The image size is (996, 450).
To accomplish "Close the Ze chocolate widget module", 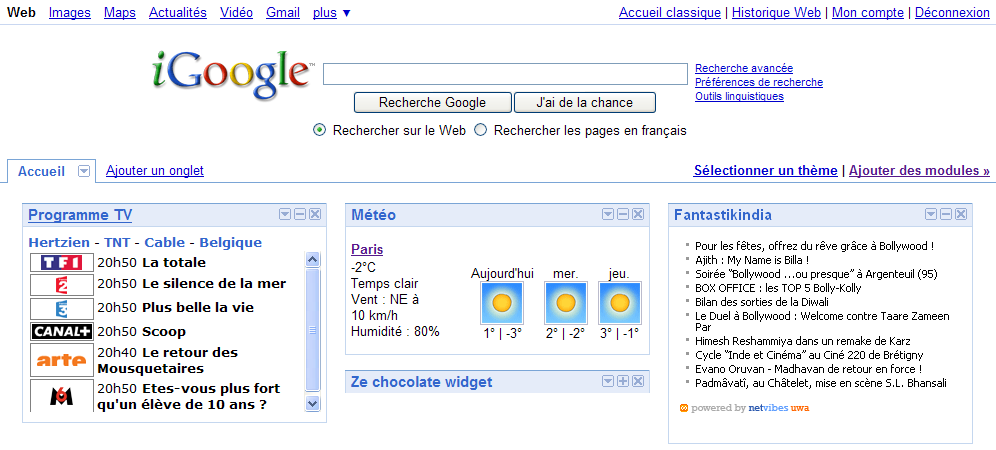I will (x=638, y=381).
